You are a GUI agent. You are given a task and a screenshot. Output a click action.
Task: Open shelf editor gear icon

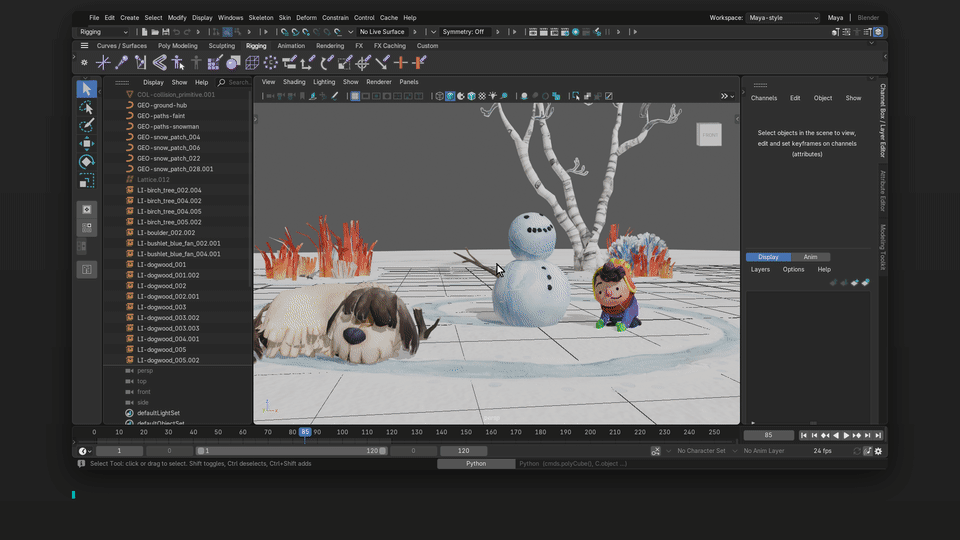[x=84, y=62]
